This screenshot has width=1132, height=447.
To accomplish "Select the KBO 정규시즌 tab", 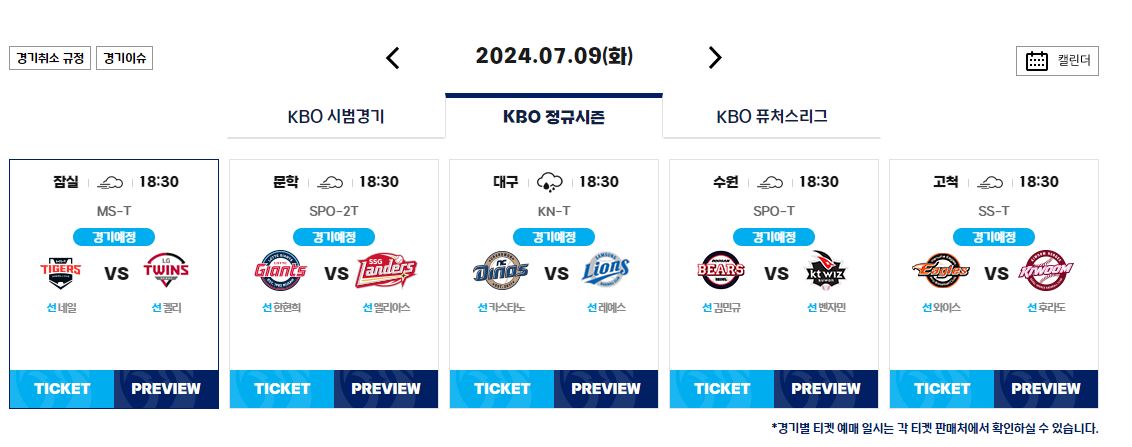I will [x=554, y=116].
